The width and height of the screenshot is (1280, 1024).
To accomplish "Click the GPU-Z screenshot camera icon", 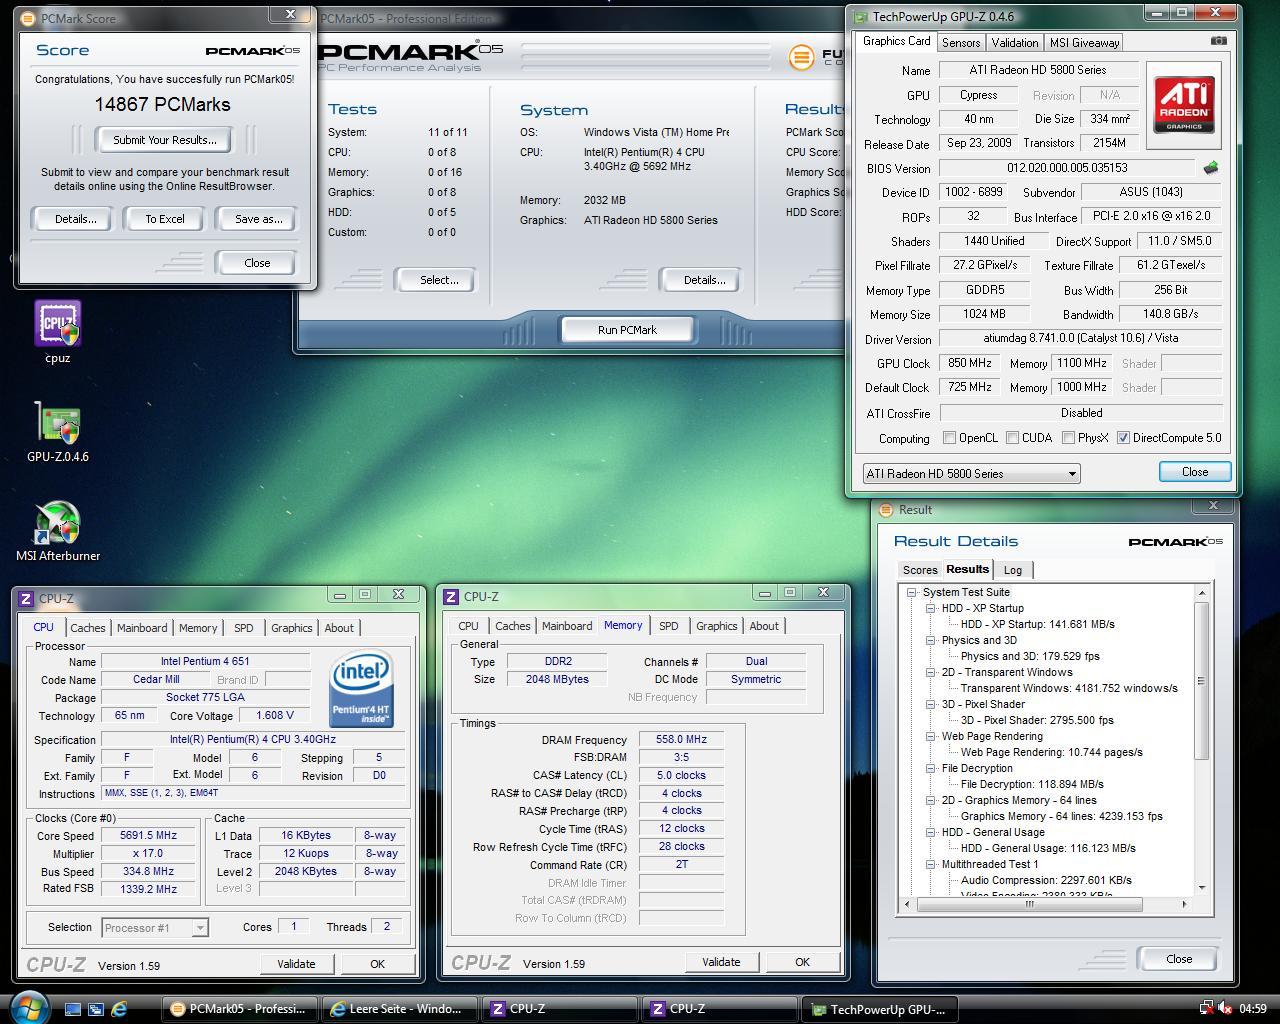I will point(1217,41).
